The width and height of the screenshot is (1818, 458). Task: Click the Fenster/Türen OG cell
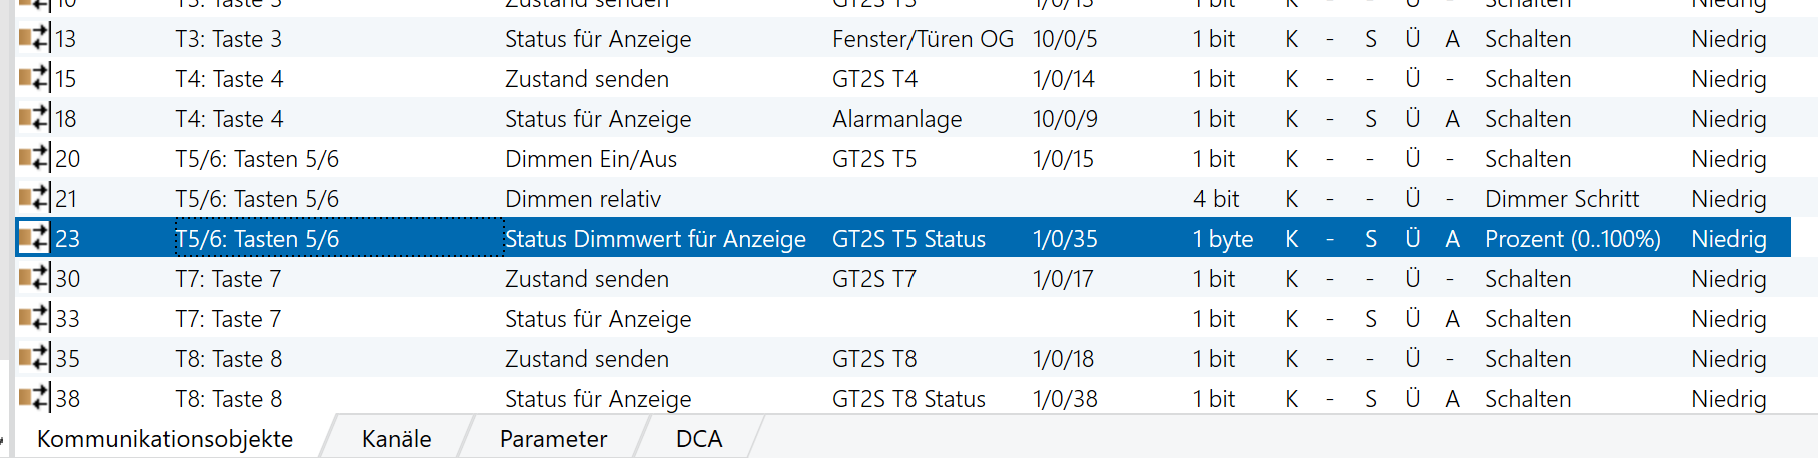(x=922, y=39)
